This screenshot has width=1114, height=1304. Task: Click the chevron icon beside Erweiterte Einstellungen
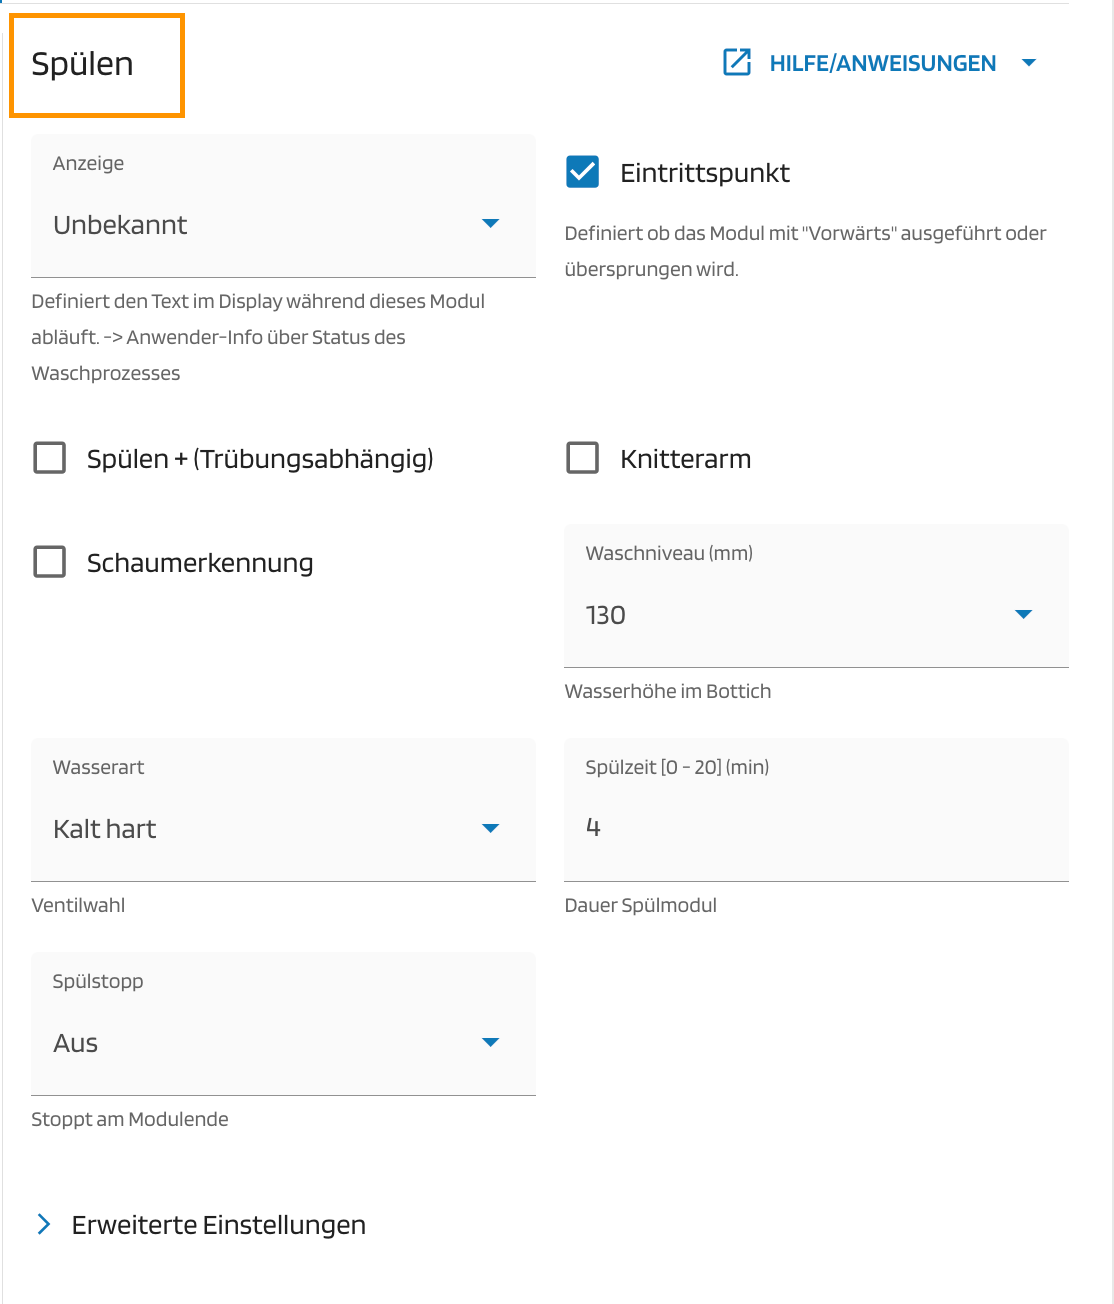[x=44, y=1224]
